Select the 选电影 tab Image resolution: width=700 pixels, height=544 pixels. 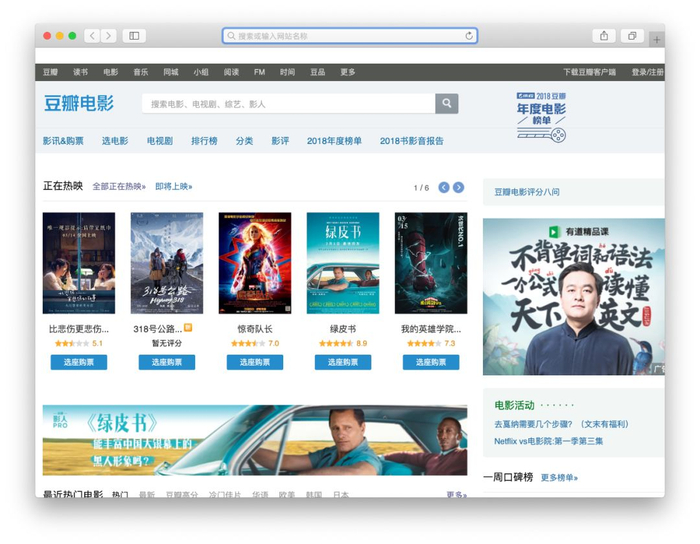115,141
